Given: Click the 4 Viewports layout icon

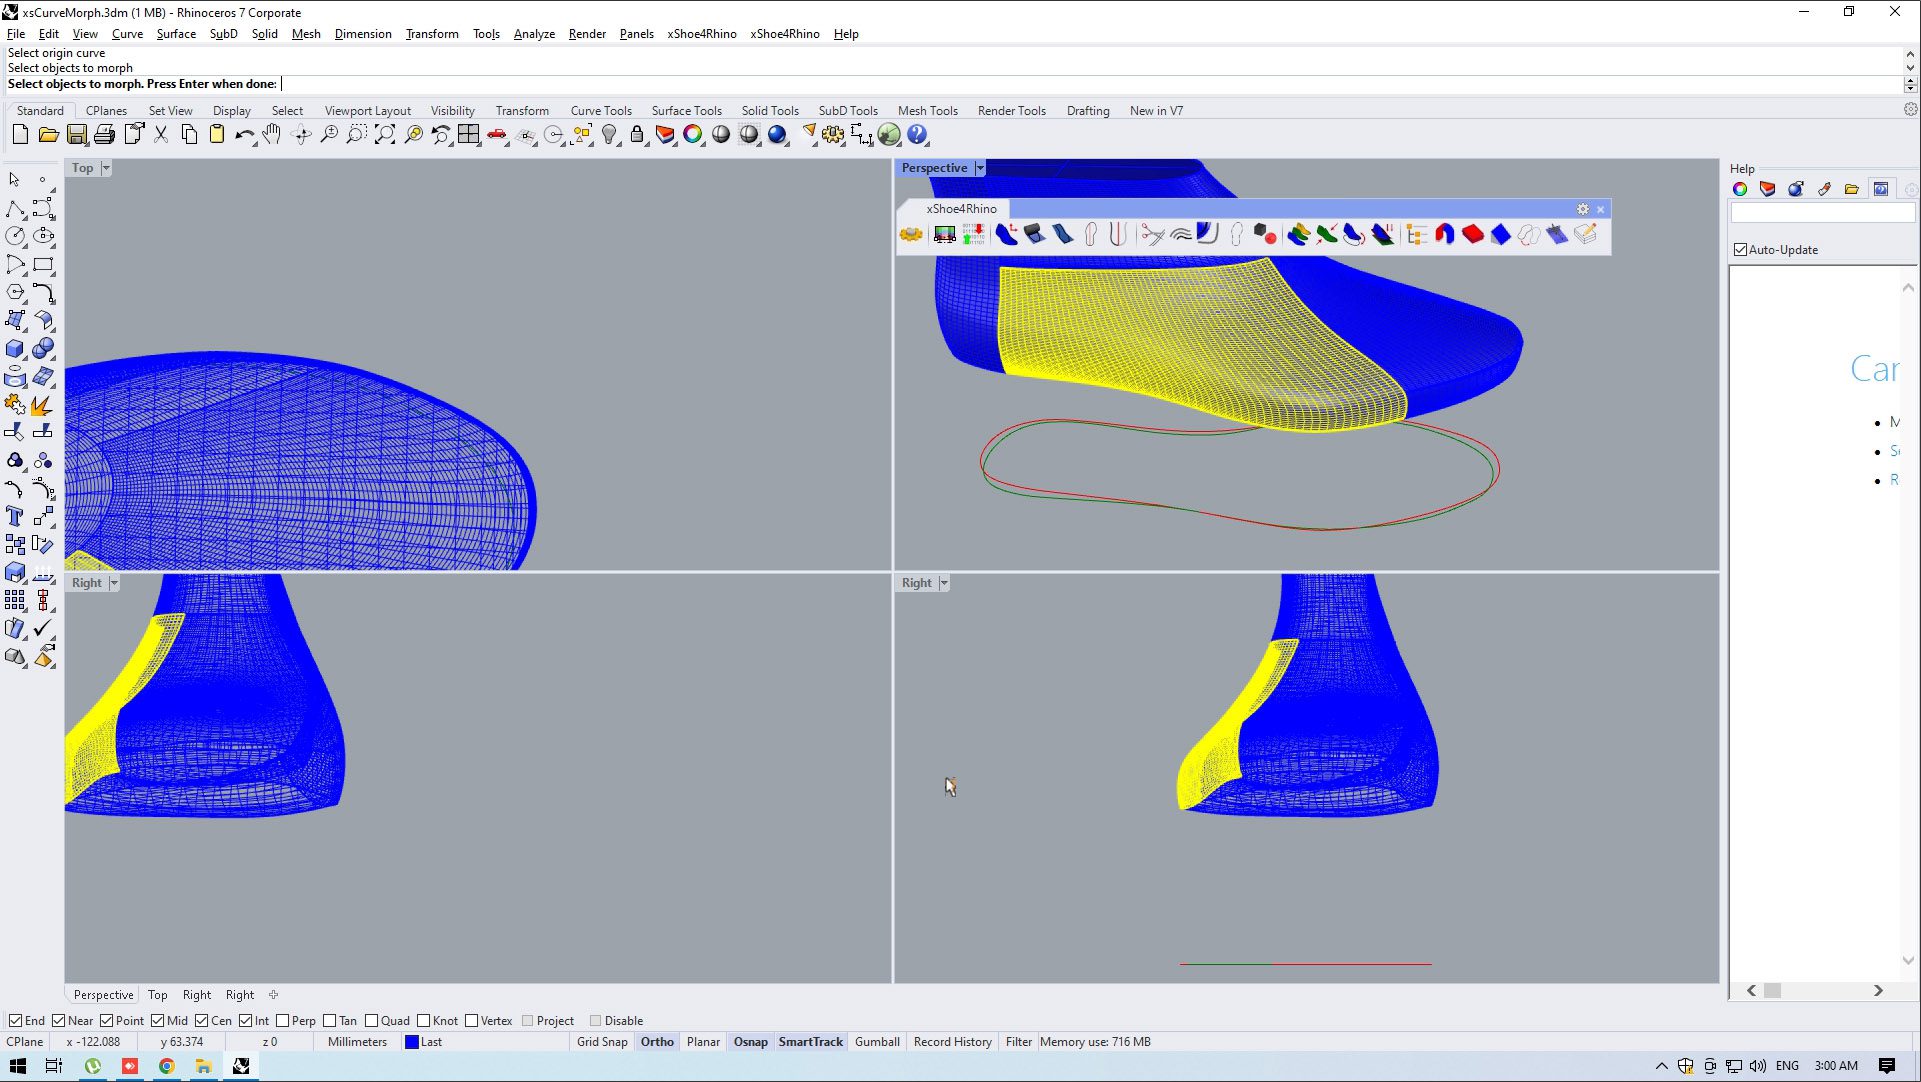Looking at the screenshot, I should (469, 135).
